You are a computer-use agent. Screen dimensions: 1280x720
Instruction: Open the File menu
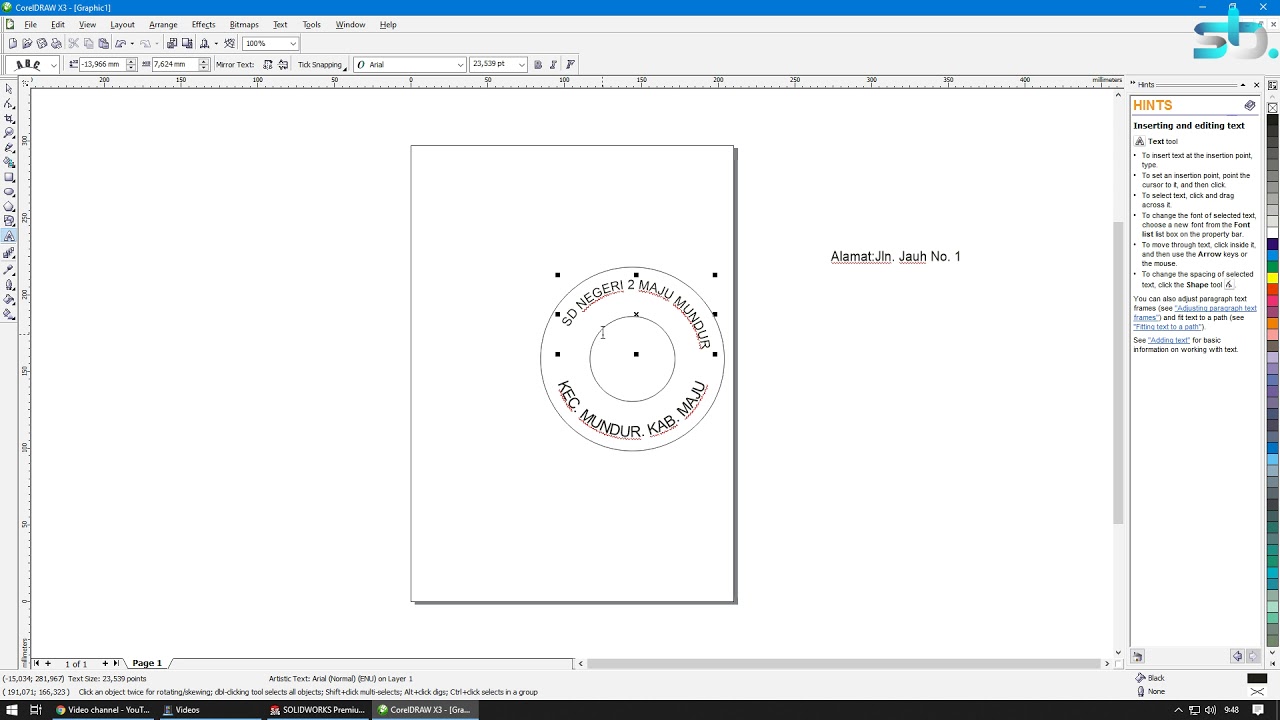coord(30,24)
